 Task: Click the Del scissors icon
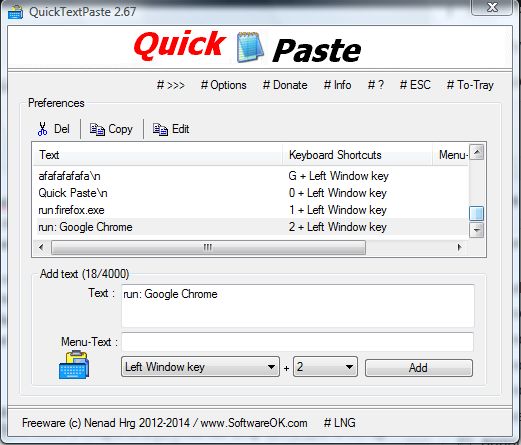click(42, 129)
